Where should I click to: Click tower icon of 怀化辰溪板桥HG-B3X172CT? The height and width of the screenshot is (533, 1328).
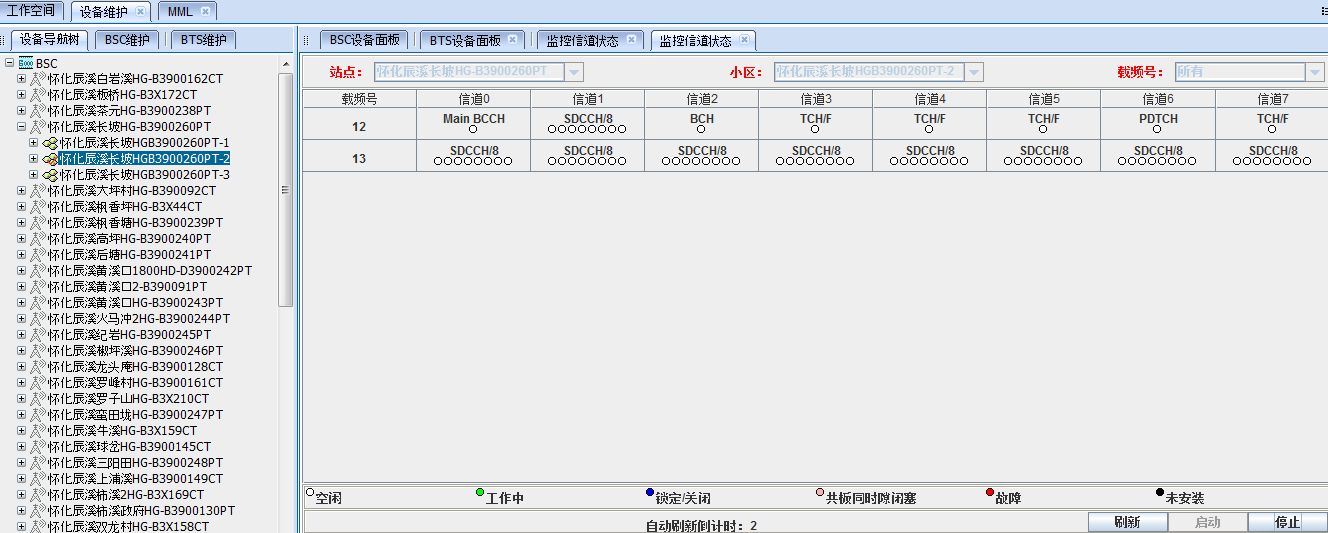[39, 95]
